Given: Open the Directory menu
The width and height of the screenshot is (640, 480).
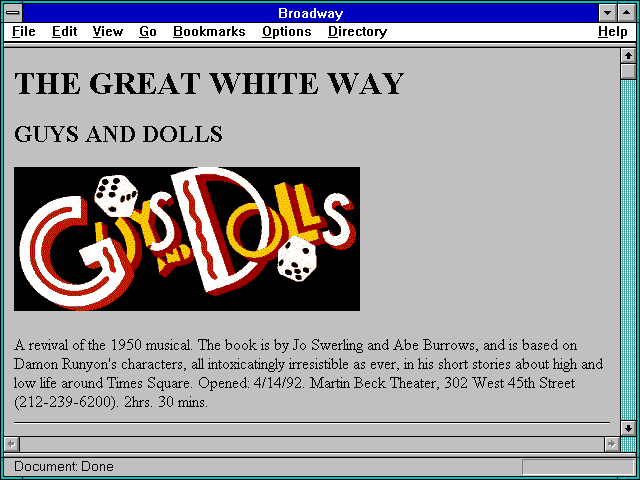Looking at the screenshot, I should coord(358,32).
